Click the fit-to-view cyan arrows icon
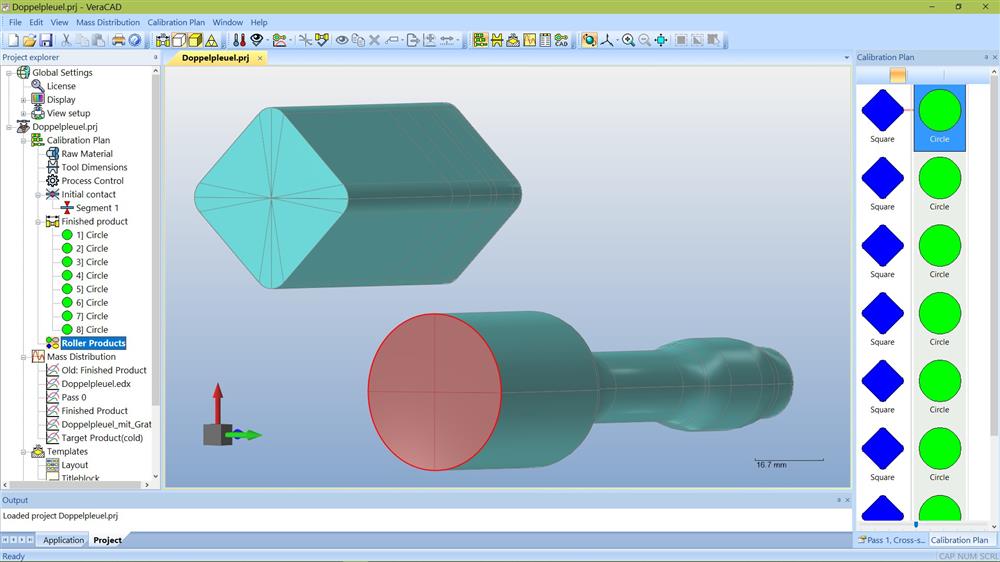Screen dimensions: 1000x562 [661, 40]
